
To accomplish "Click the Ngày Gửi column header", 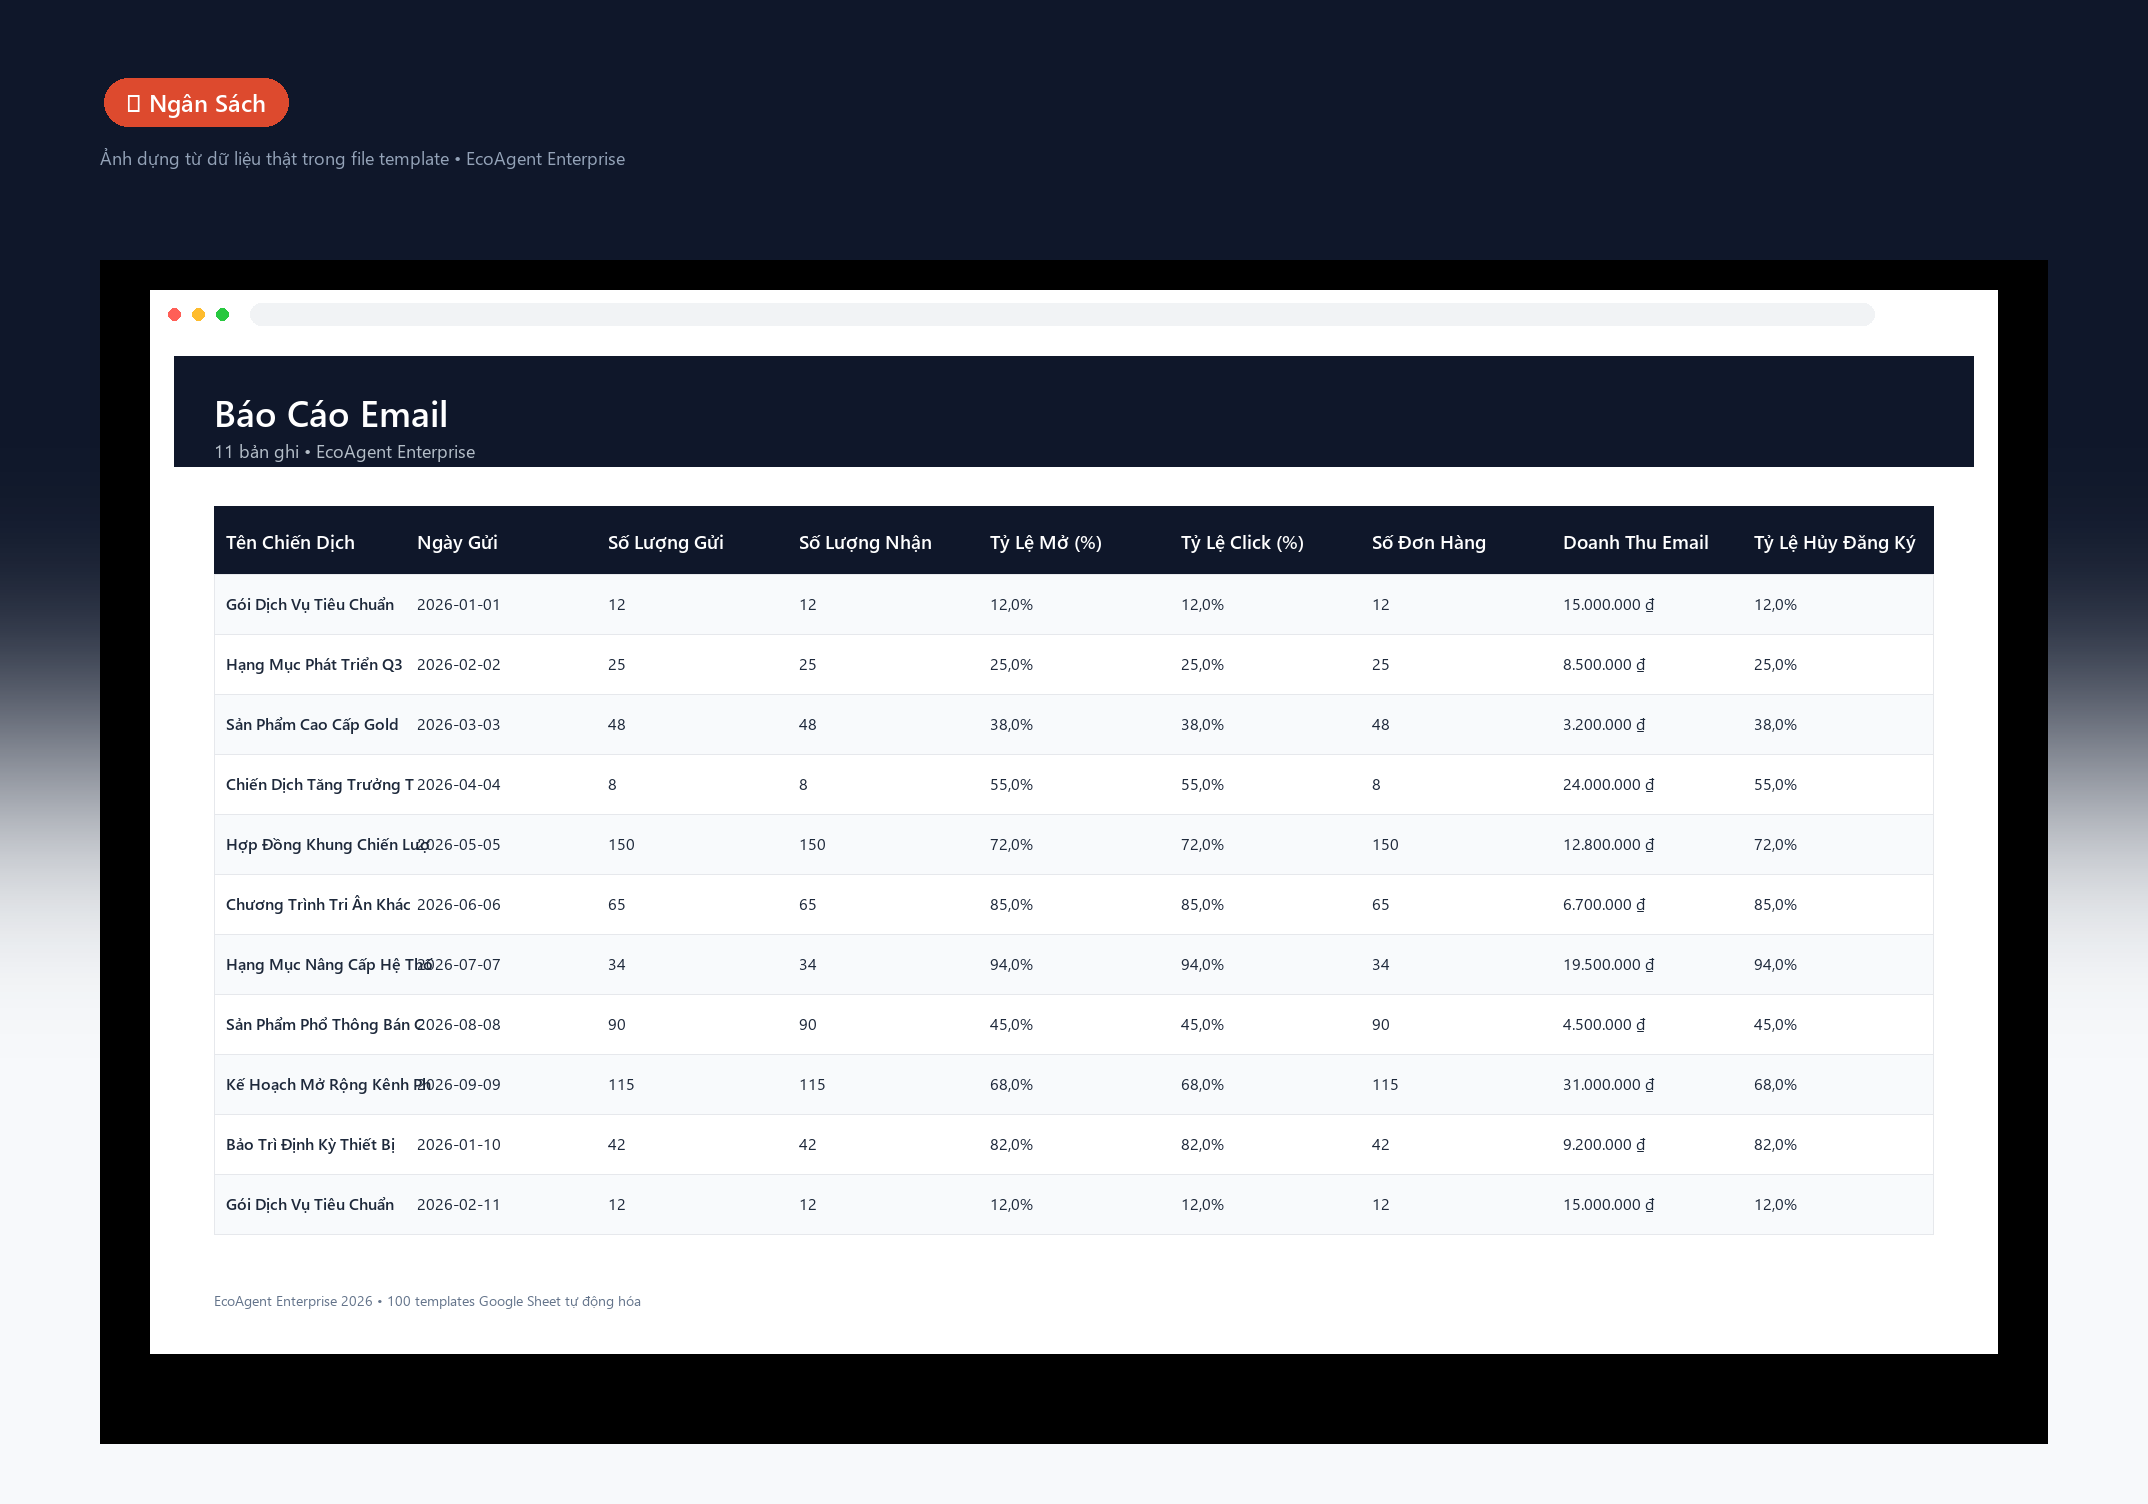I will (457, 542).
